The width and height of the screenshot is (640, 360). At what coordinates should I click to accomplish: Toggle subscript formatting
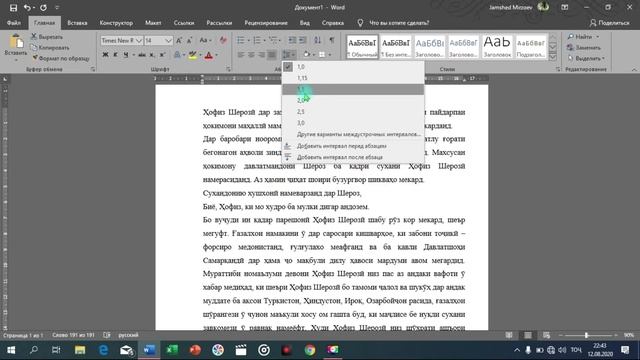152,55
